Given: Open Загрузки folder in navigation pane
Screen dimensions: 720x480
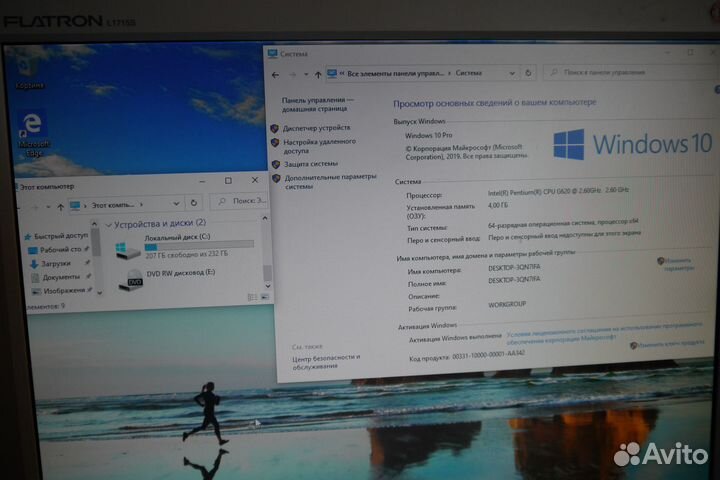Looking at the screenshot, I should [x=56, y=263].
